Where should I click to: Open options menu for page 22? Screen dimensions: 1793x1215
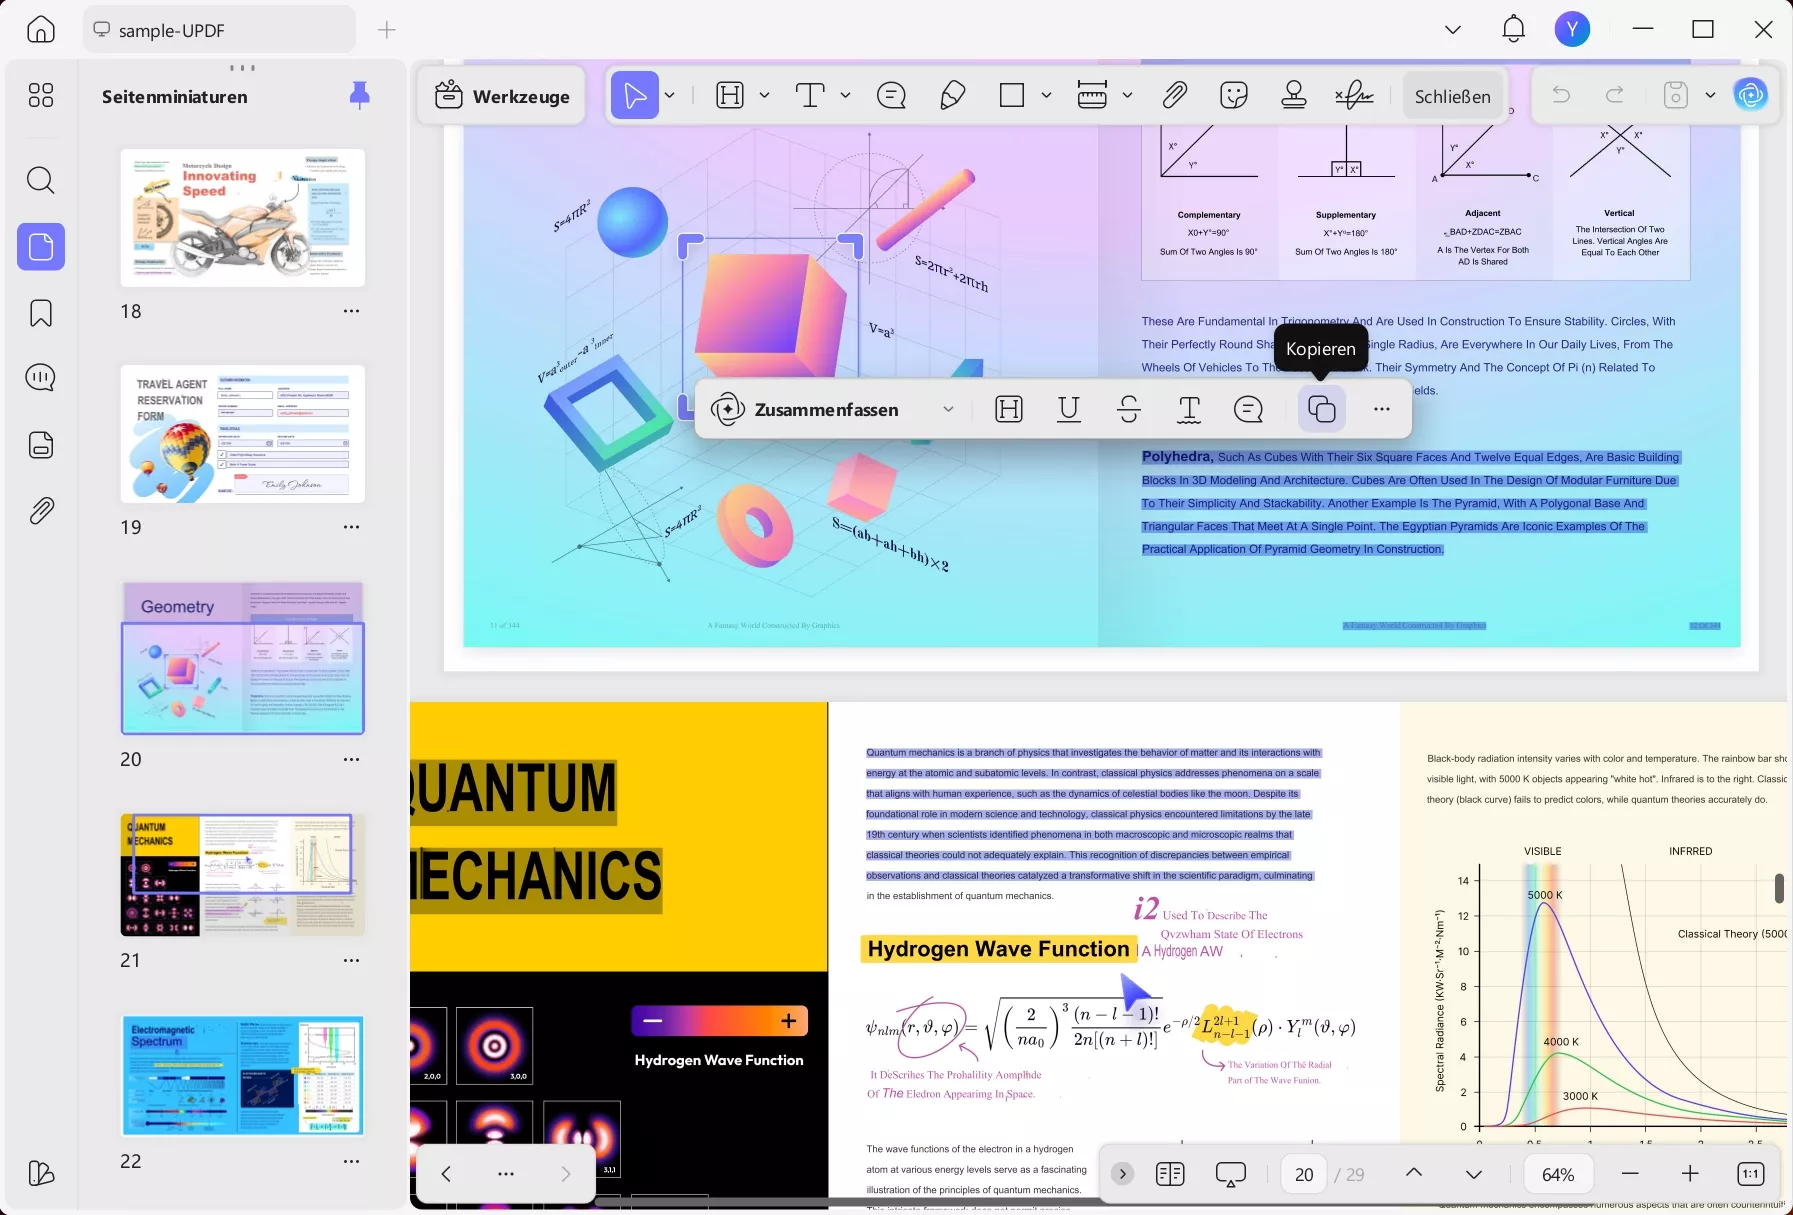point(351,1161)
